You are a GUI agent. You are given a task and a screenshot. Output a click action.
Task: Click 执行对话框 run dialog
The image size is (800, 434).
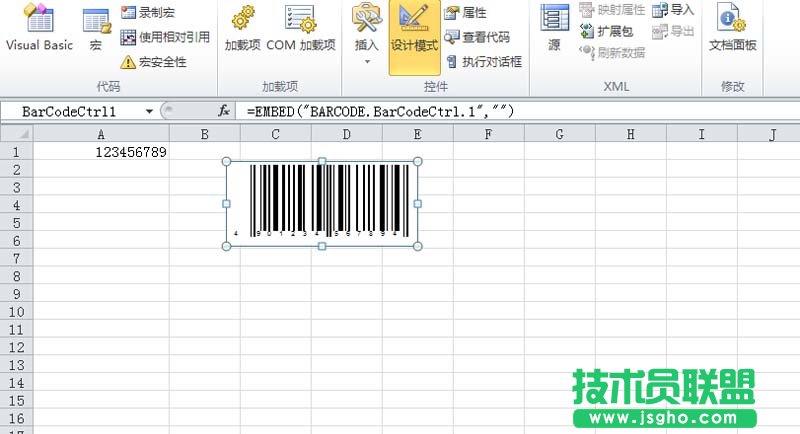point(484,62)
